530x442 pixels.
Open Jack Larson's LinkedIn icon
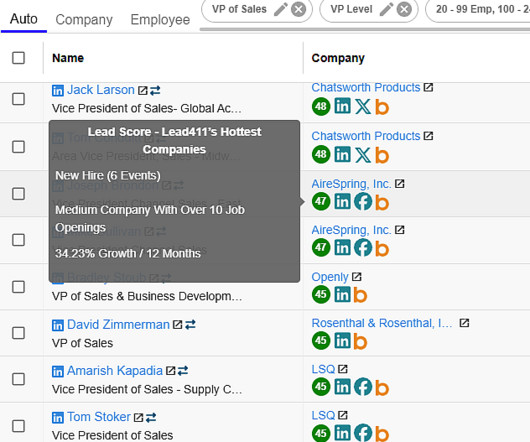tap(58, 91)
